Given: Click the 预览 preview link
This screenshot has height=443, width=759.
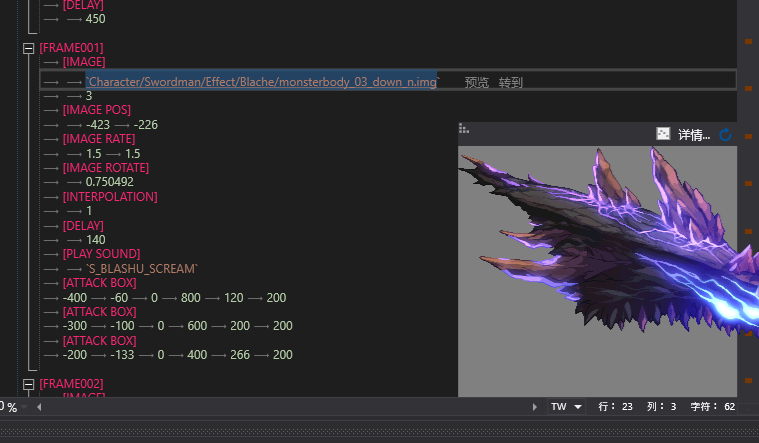Looking at the screenshot, I should coord(477,82).
